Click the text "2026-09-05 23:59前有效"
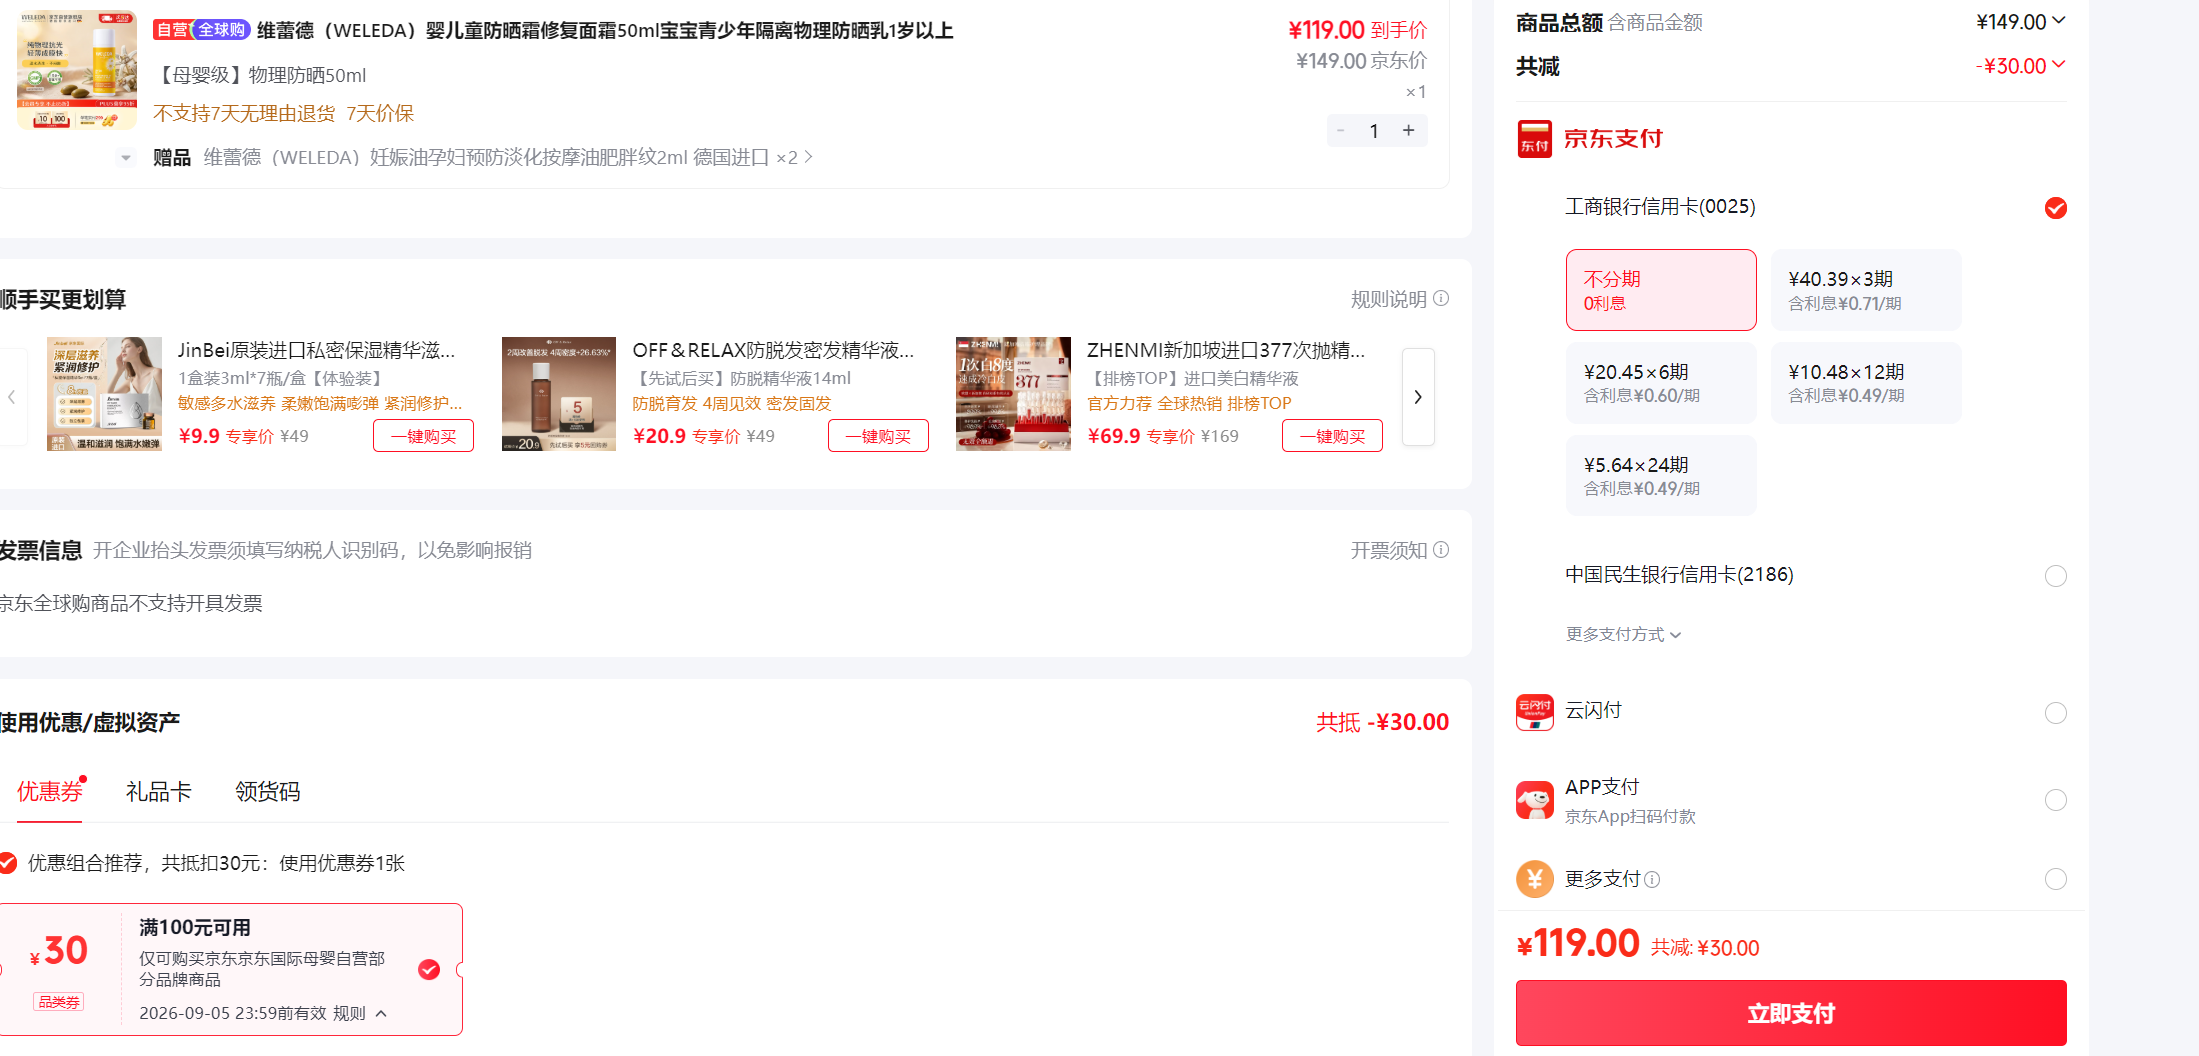Image resolution: width=2199 pixels, height=1056 pixels. [x=233, y=1014]
